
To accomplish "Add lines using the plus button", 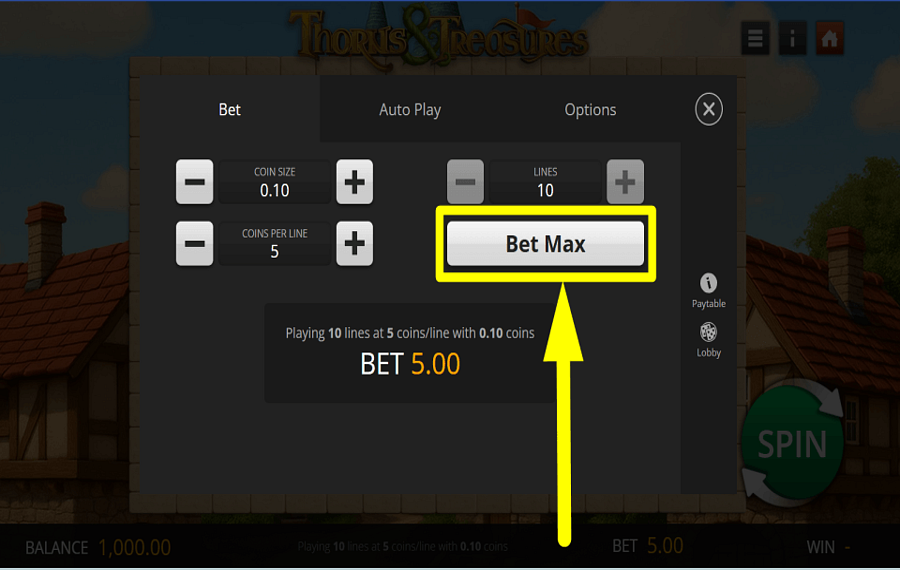I will (625, 182).
